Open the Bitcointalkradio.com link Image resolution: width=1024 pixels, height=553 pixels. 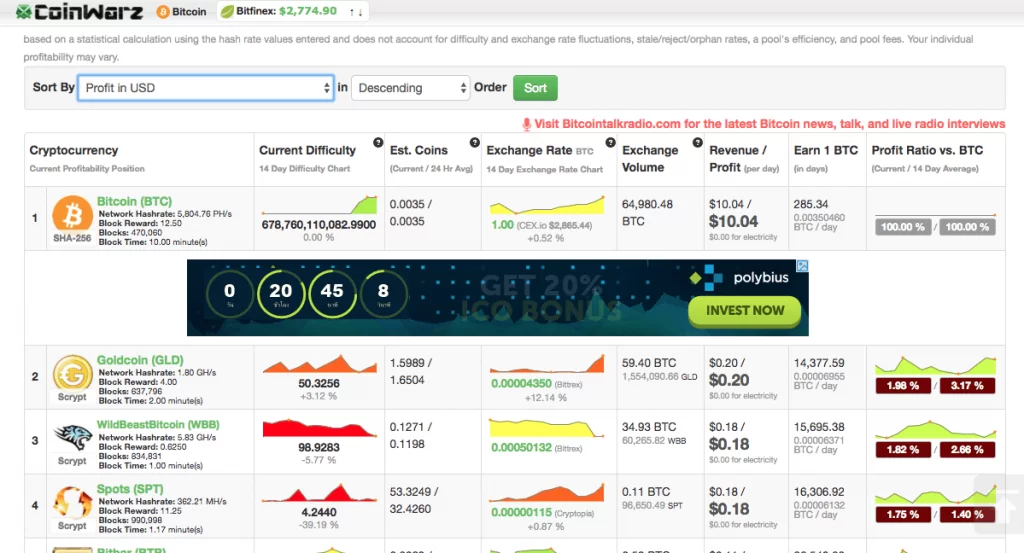770,124
